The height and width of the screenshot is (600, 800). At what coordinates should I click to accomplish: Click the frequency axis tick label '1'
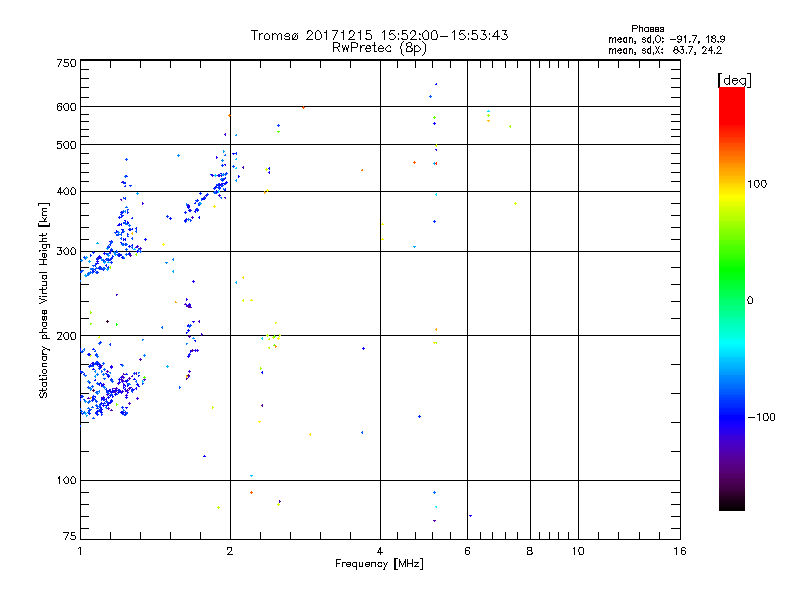[80, 551]
